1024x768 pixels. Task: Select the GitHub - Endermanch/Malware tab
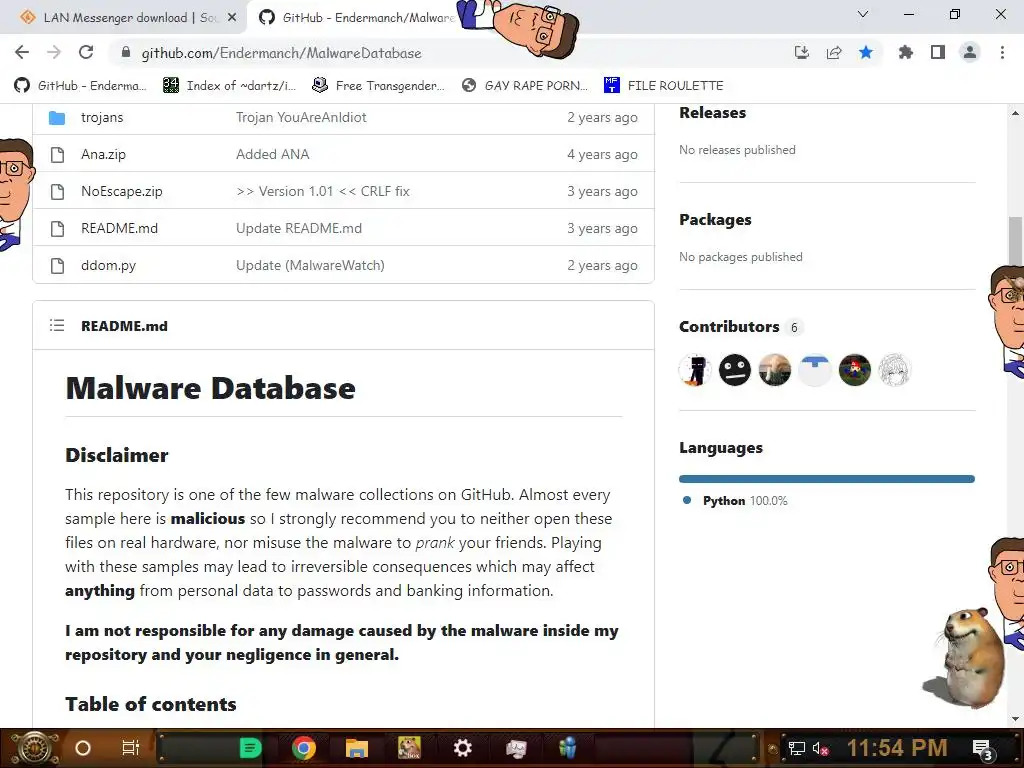[x=356, y=18]
